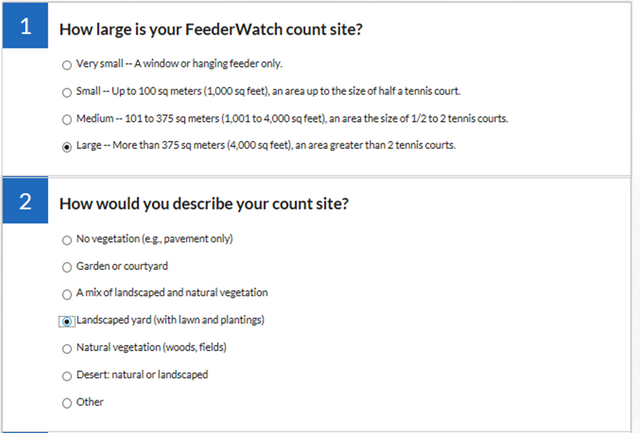This screenshot has width=640, height=433.
Task: Choose Garden or courtyard radio button
Action: click(67, 267)
